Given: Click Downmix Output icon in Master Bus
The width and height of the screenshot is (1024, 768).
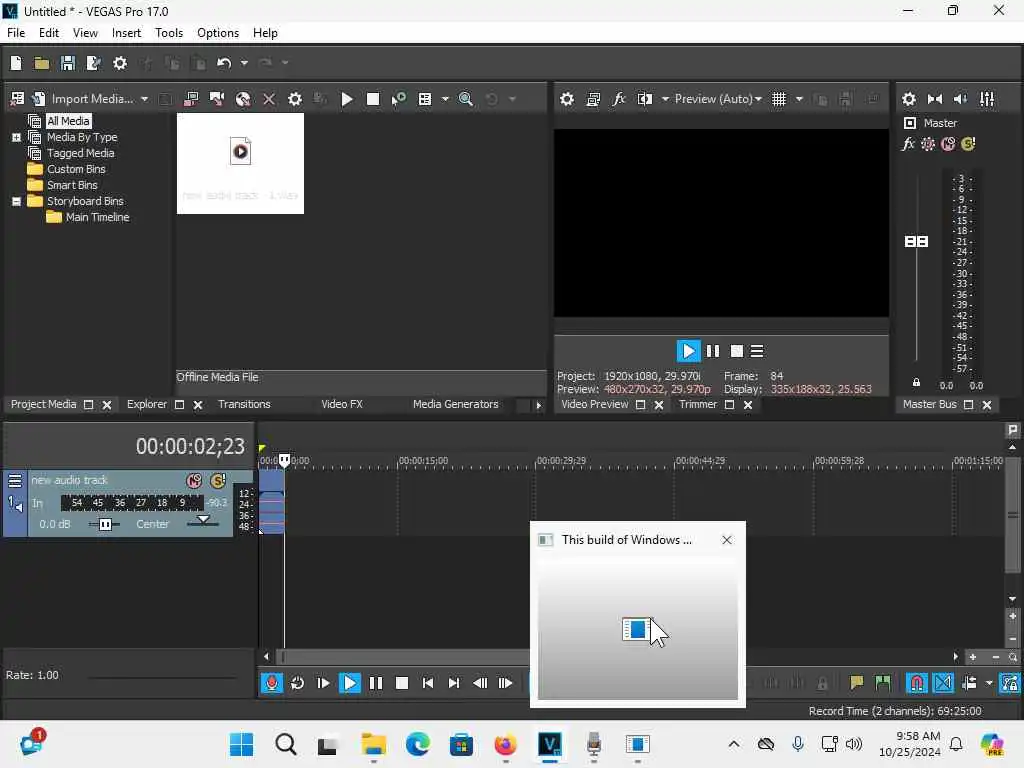Looking at the screenshot, I should [935, 99].
